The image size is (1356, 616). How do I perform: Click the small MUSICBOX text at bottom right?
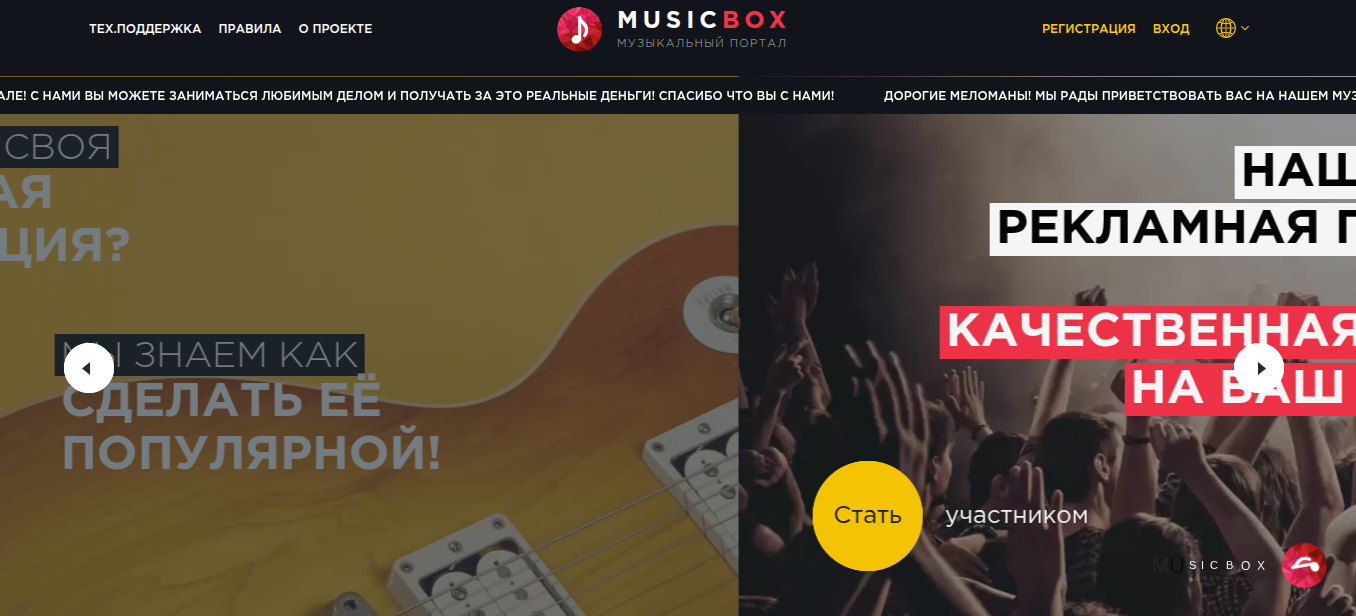pyautogui.click(x=1210, y=565)
